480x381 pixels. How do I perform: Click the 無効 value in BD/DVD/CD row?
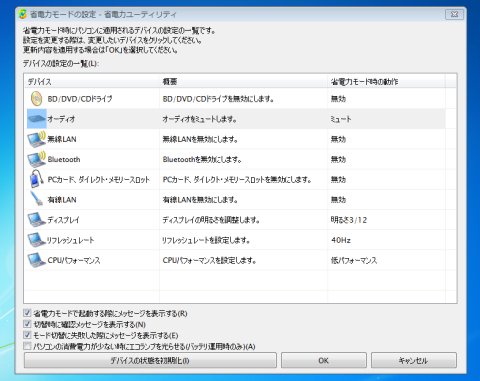point(338,99)
